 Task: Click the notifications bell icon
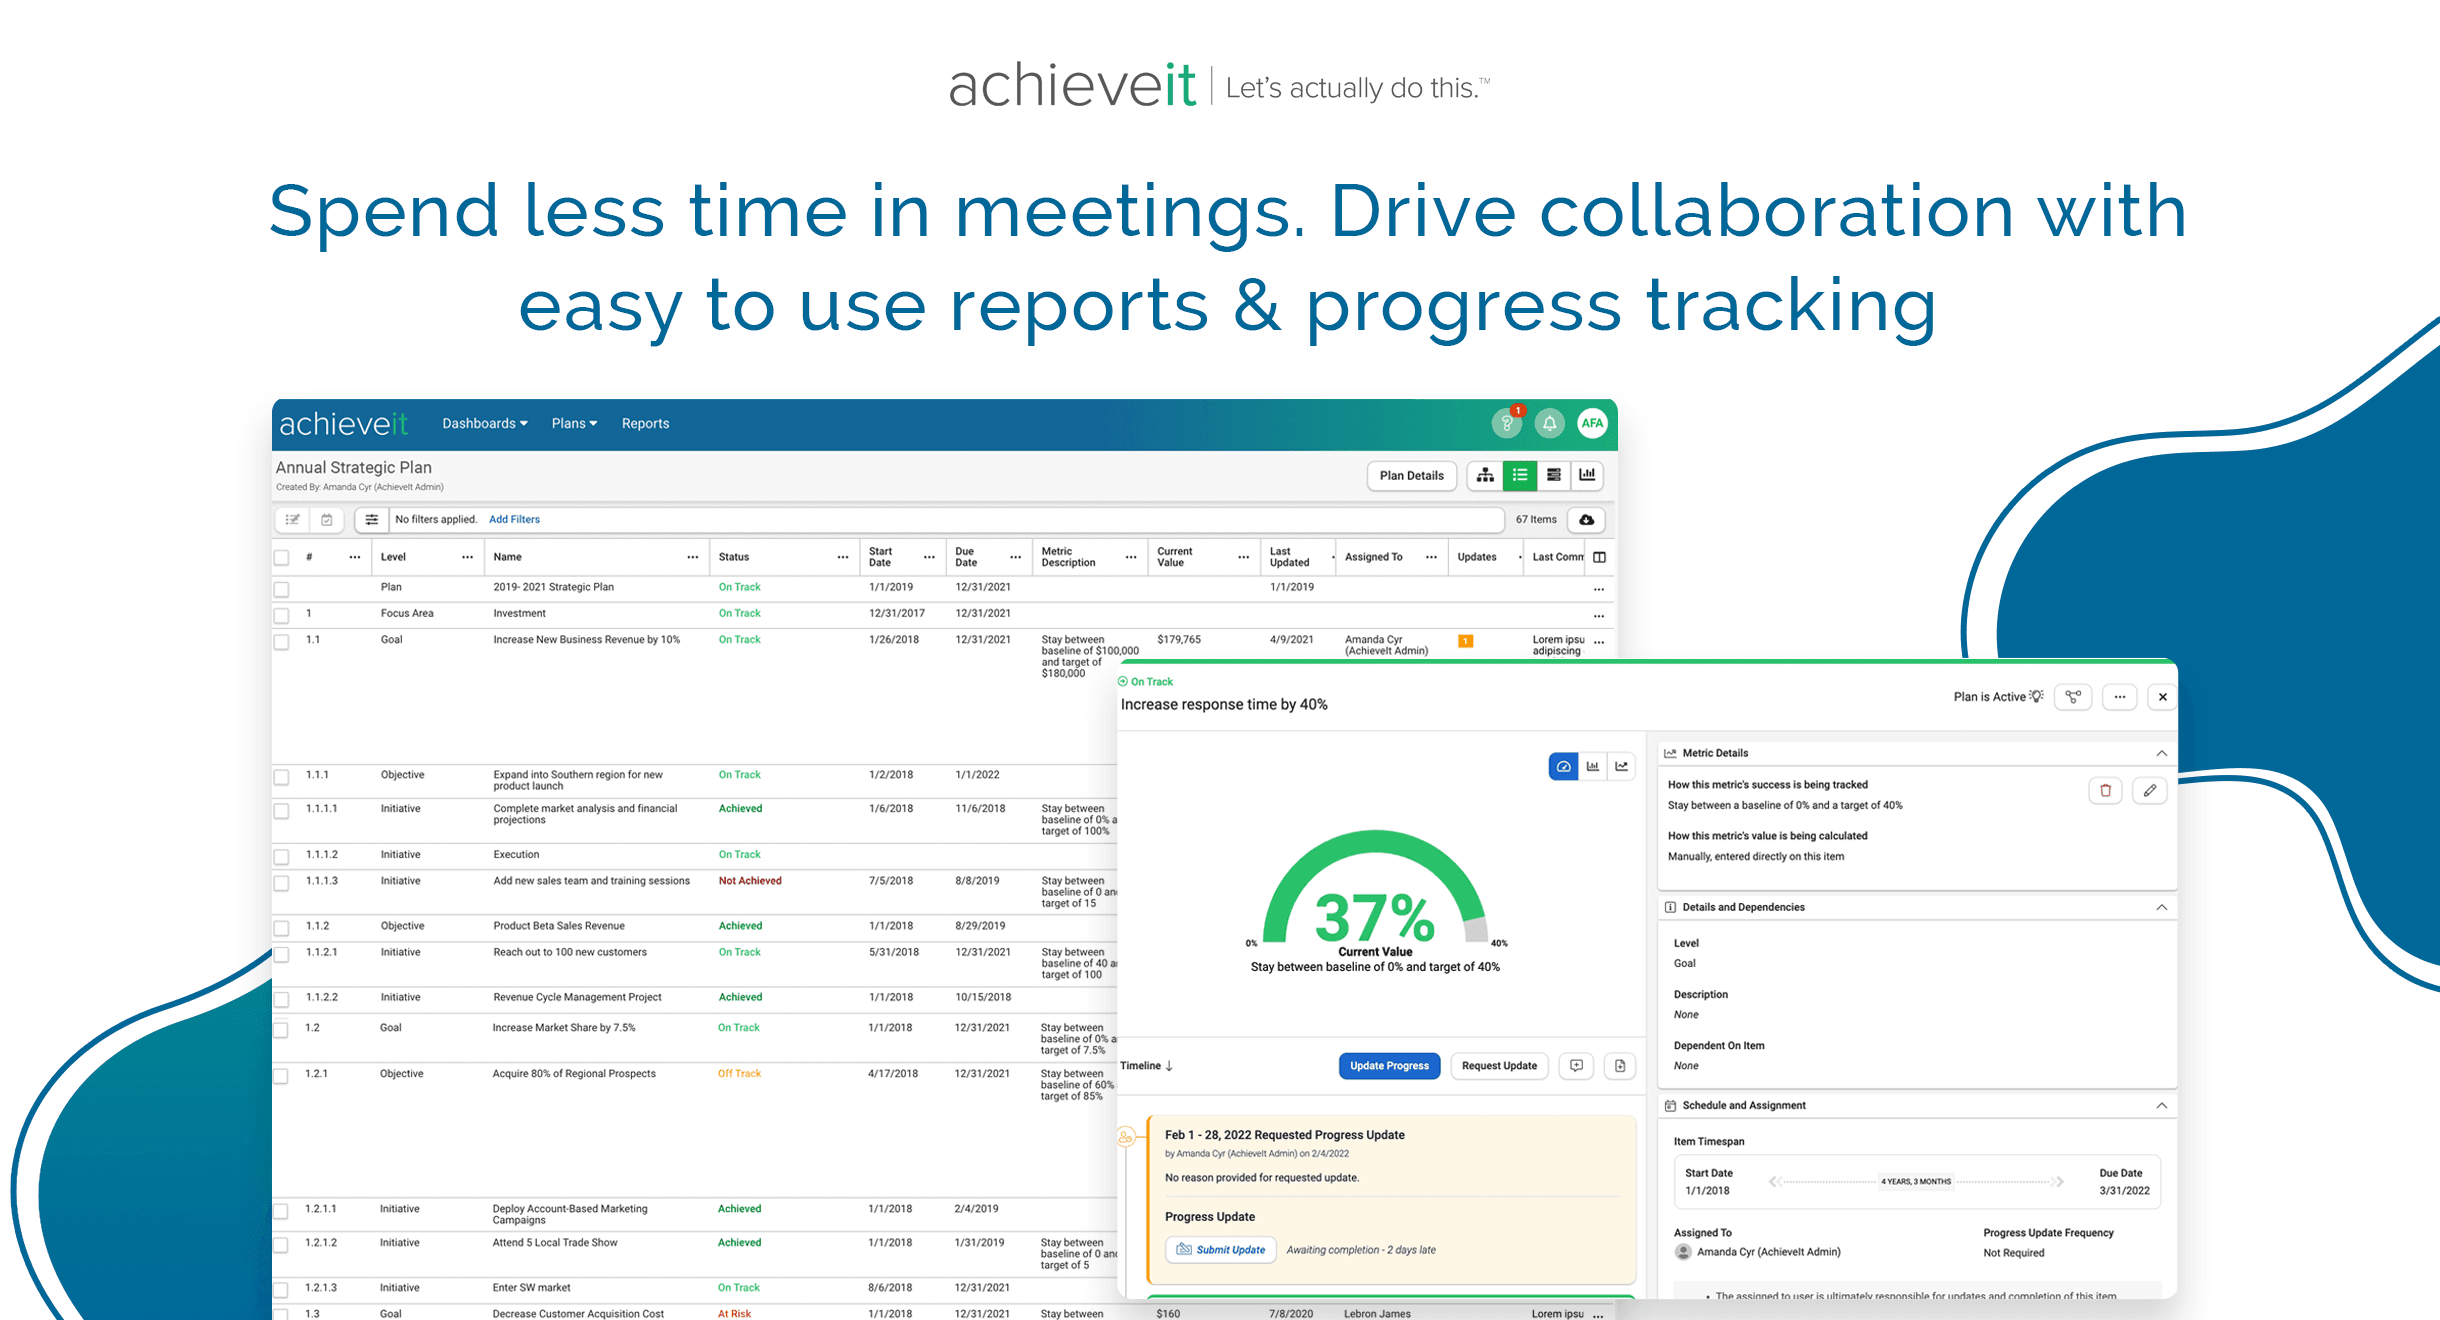point(1549,423)
